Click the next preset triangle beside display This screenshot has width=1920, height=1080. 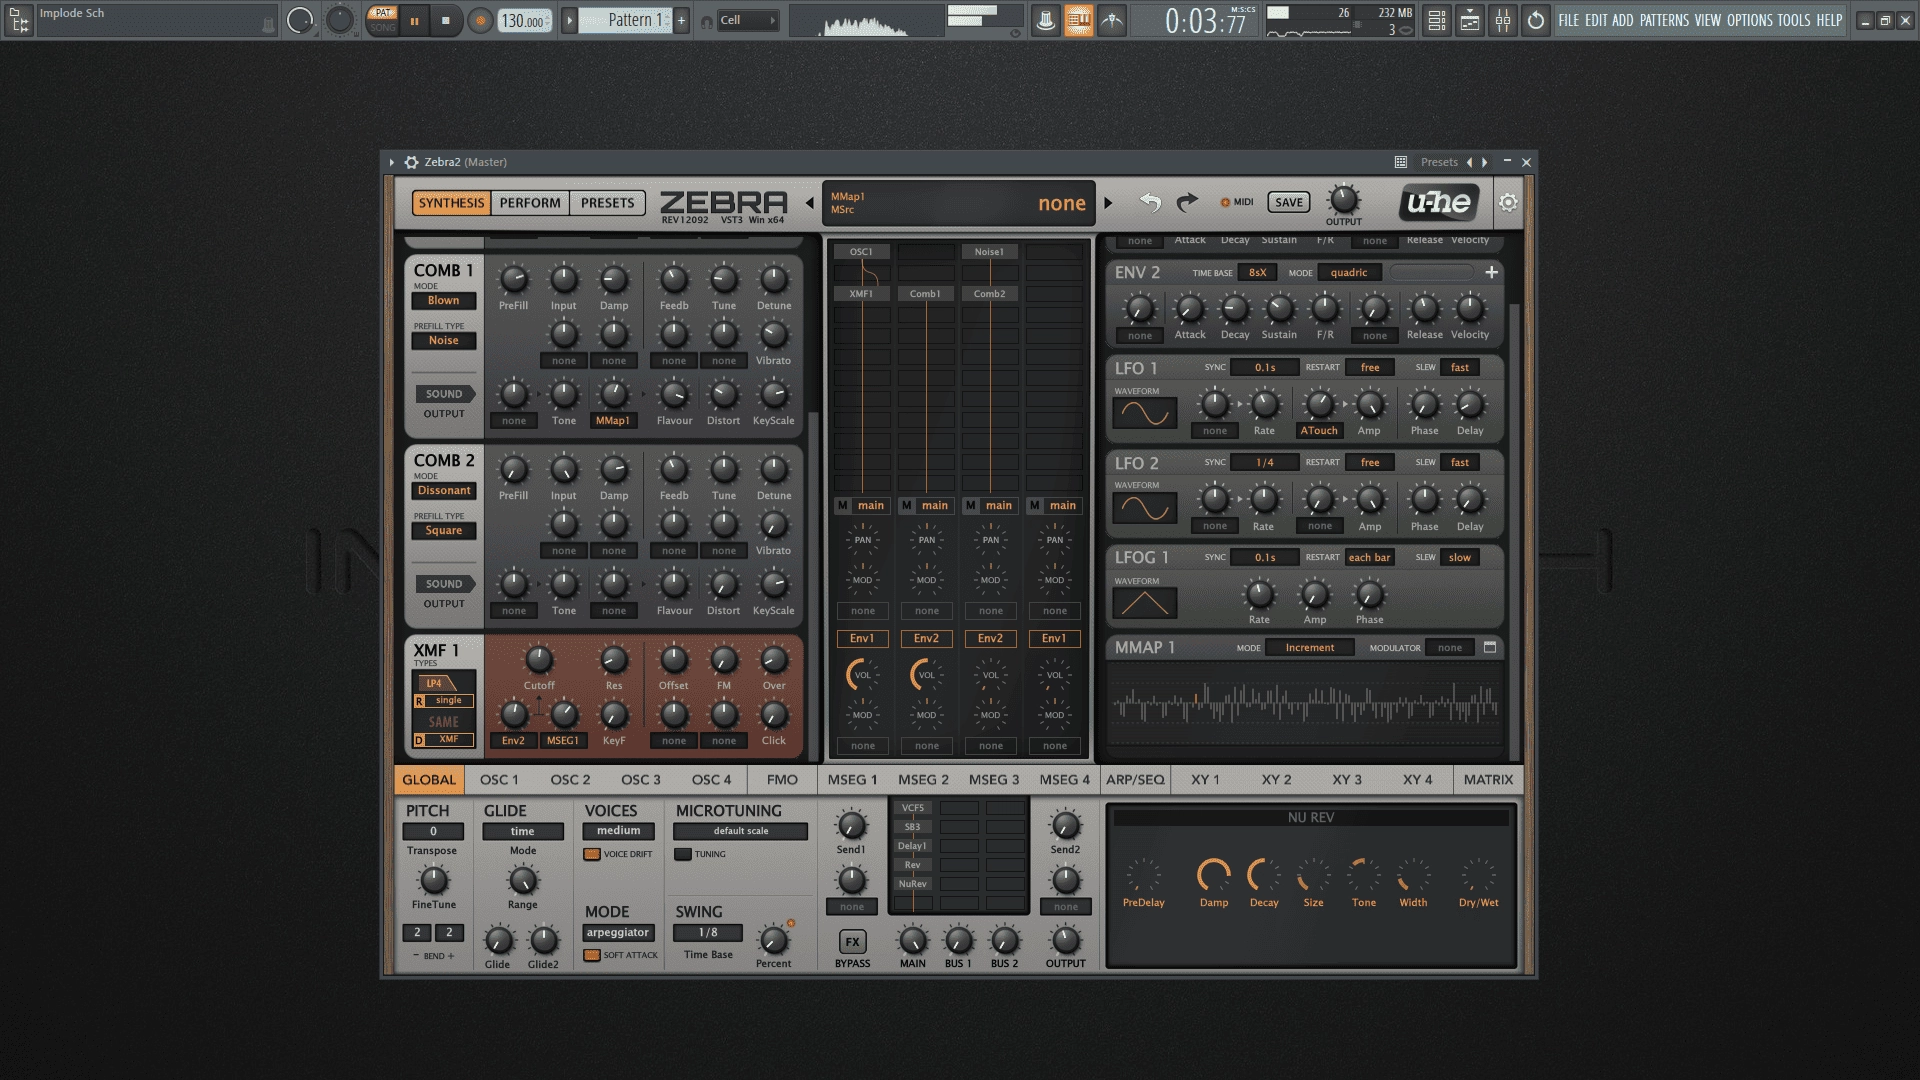click(x=1108, y=203)
